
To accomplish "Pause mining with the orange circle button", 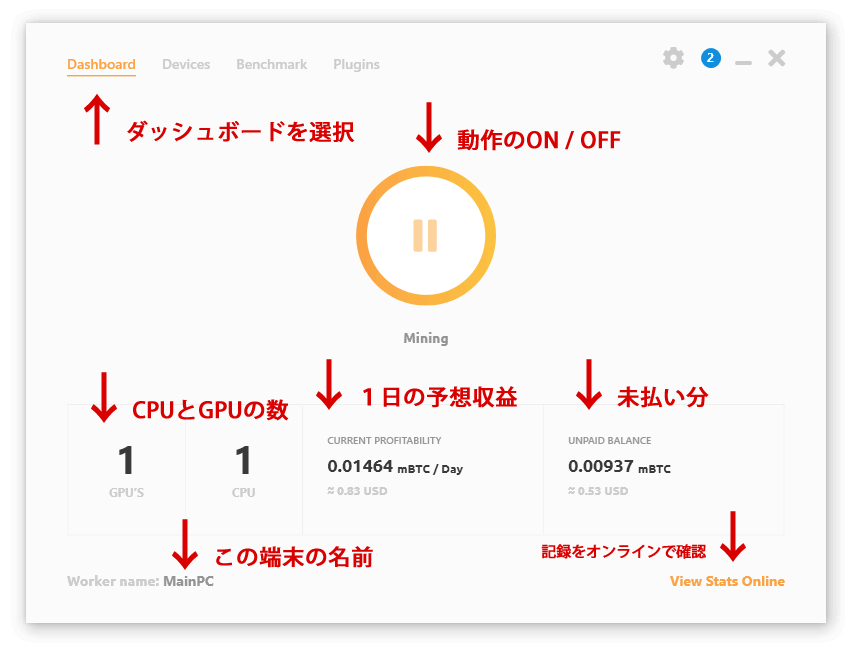I will (x=425, y=236).
